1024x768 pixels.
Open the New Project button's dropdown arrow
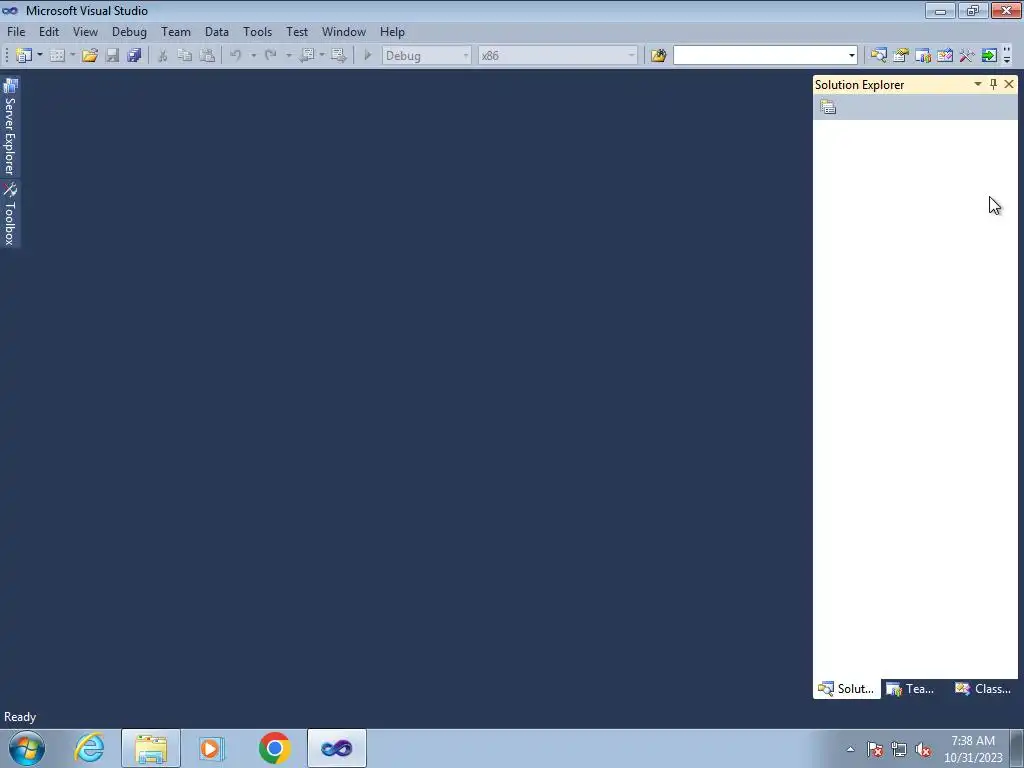[40, 56]
